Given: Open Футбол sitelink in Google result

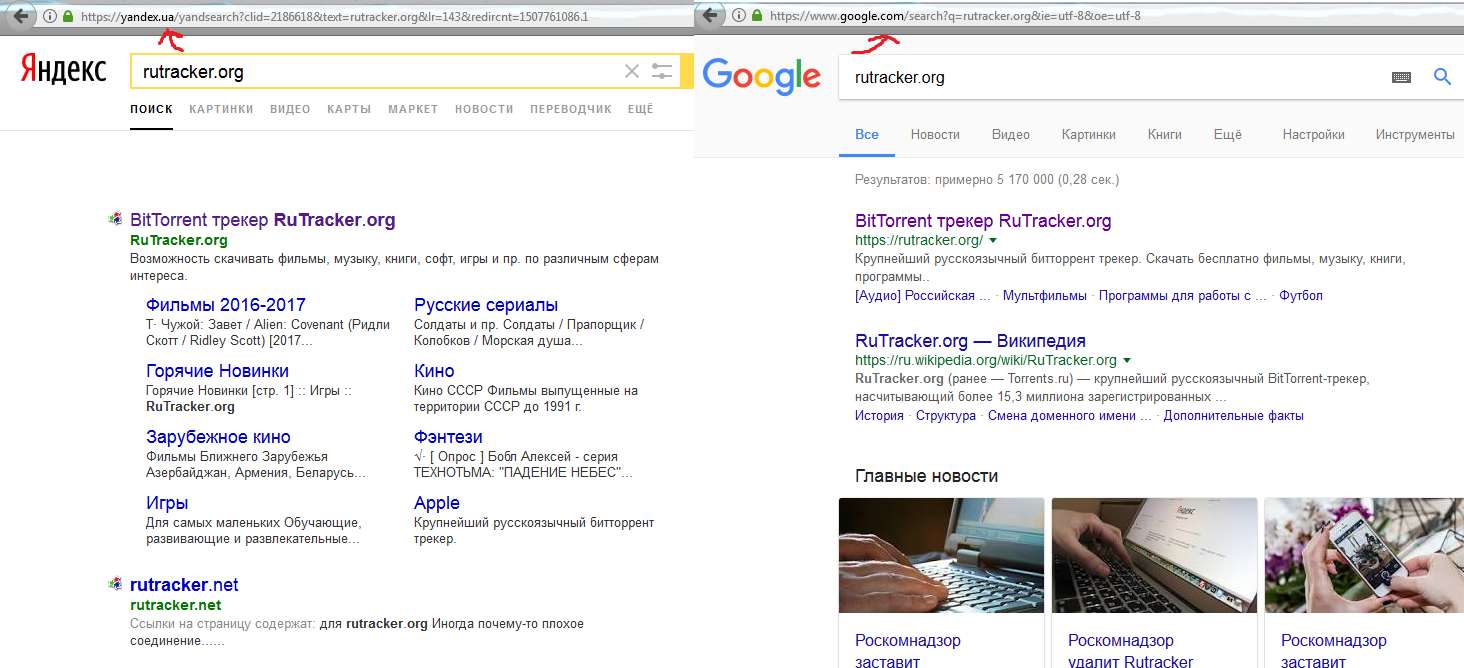Looking at the screenshot, I should click(x=1301, y=295).
